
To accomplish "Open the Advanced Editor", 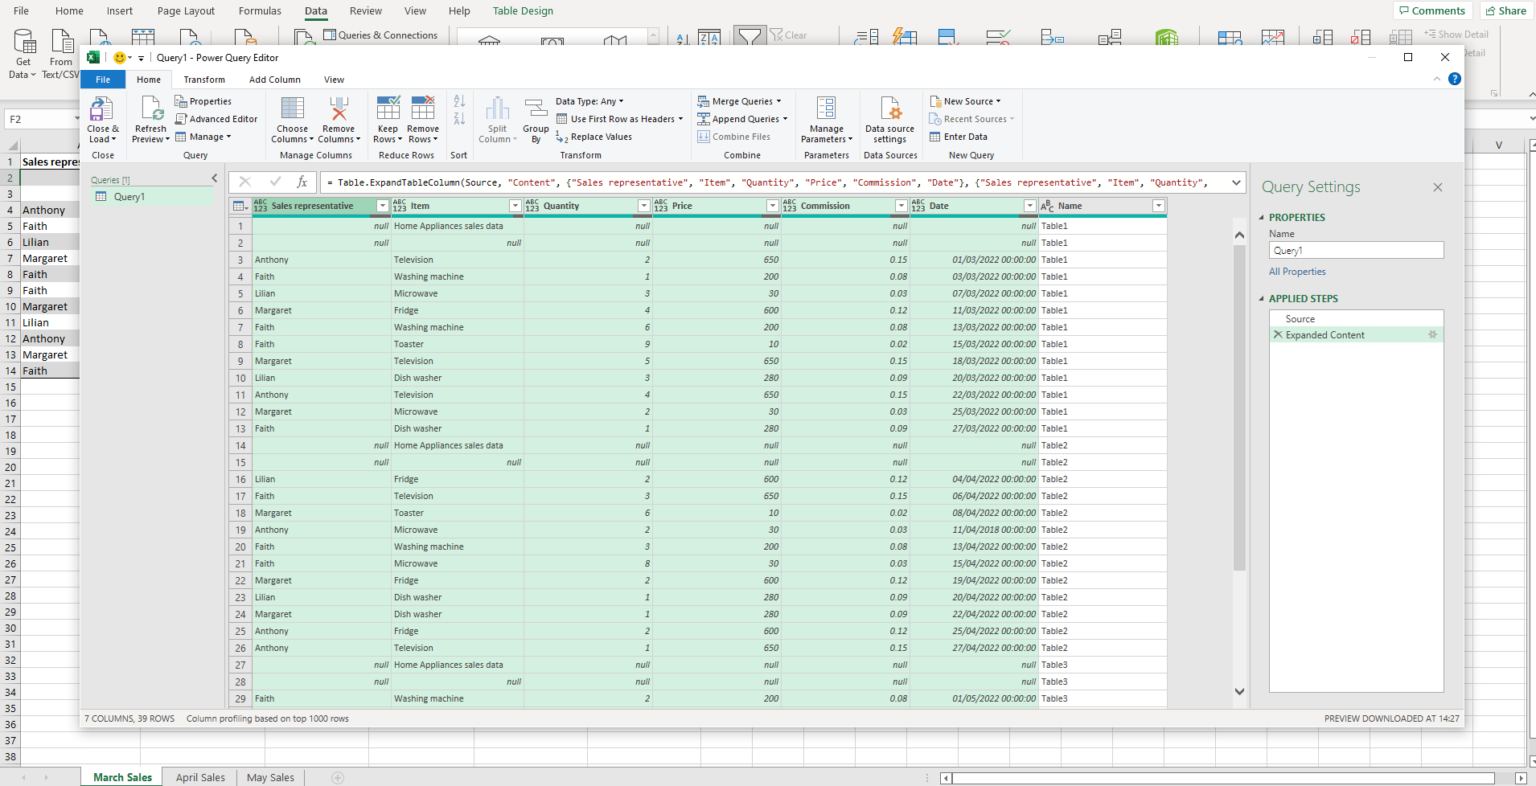I will (x=216, y=119).
